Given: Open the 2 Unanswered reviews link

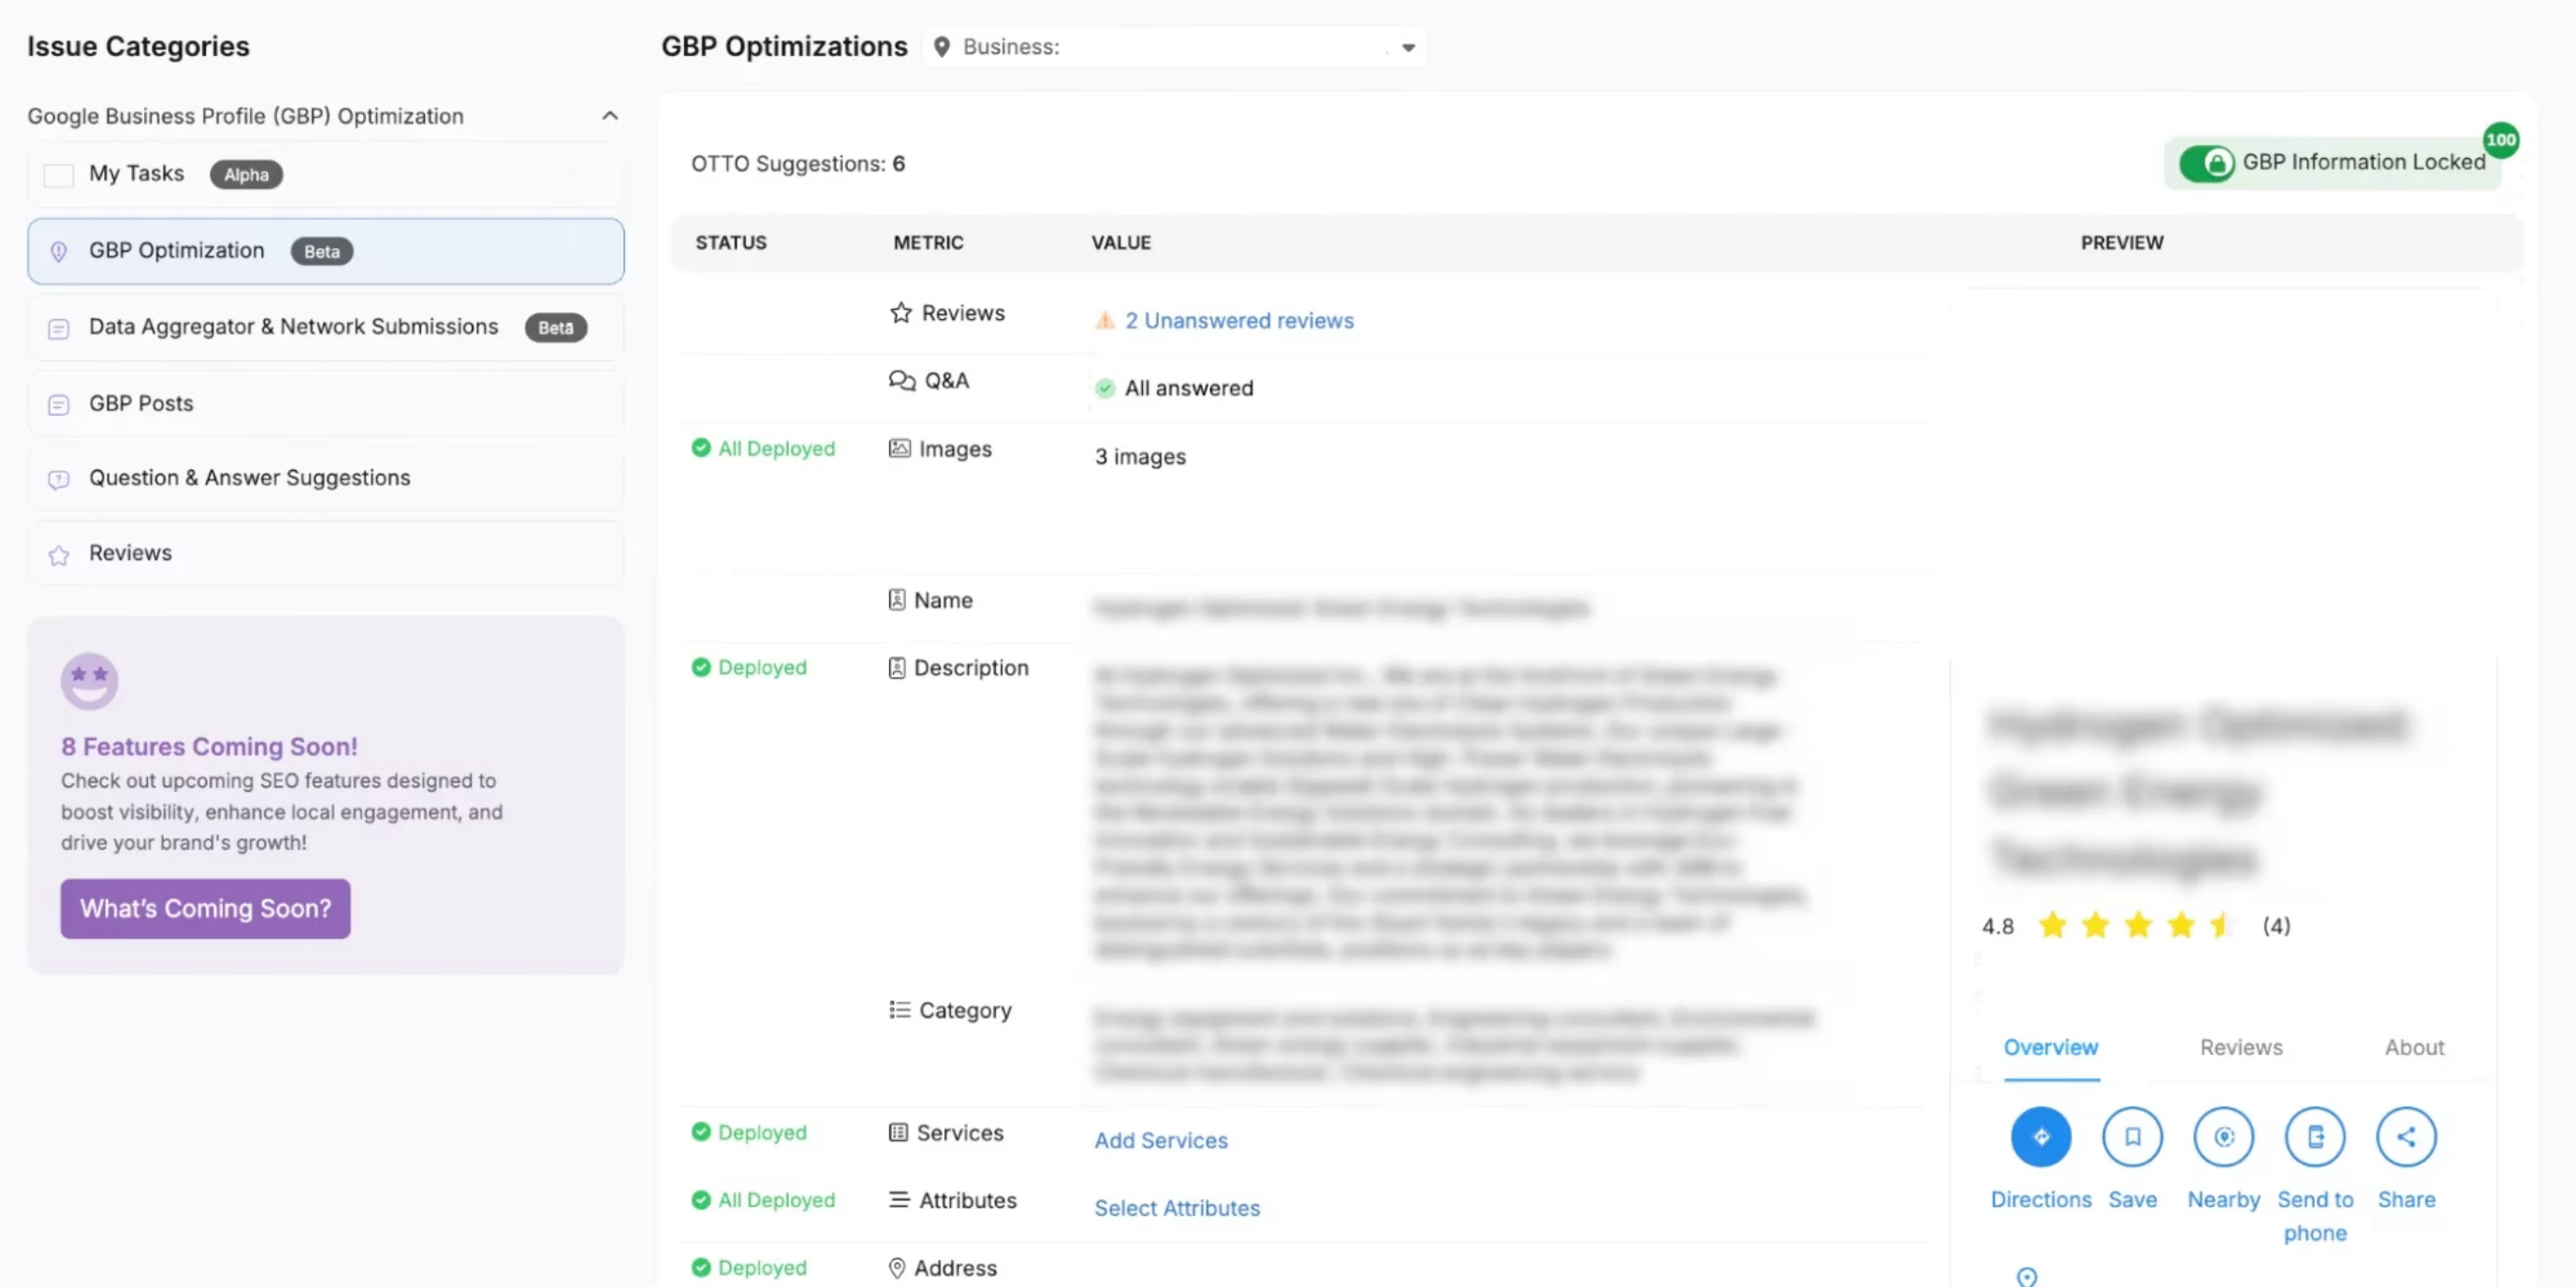Looking at the screenshot, I should 1238,320.
